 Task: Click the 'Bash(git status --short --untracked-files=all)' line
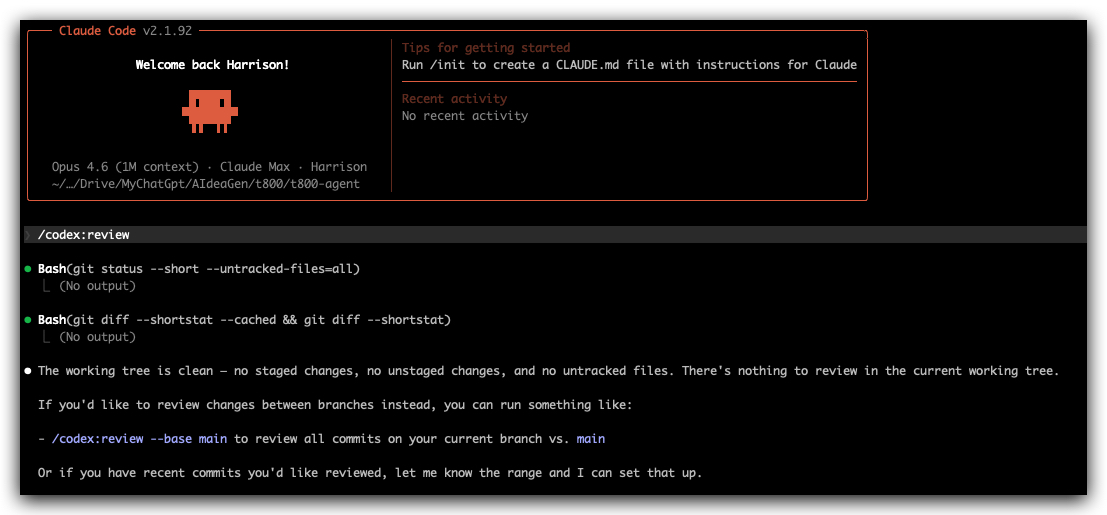coord(199,269)
